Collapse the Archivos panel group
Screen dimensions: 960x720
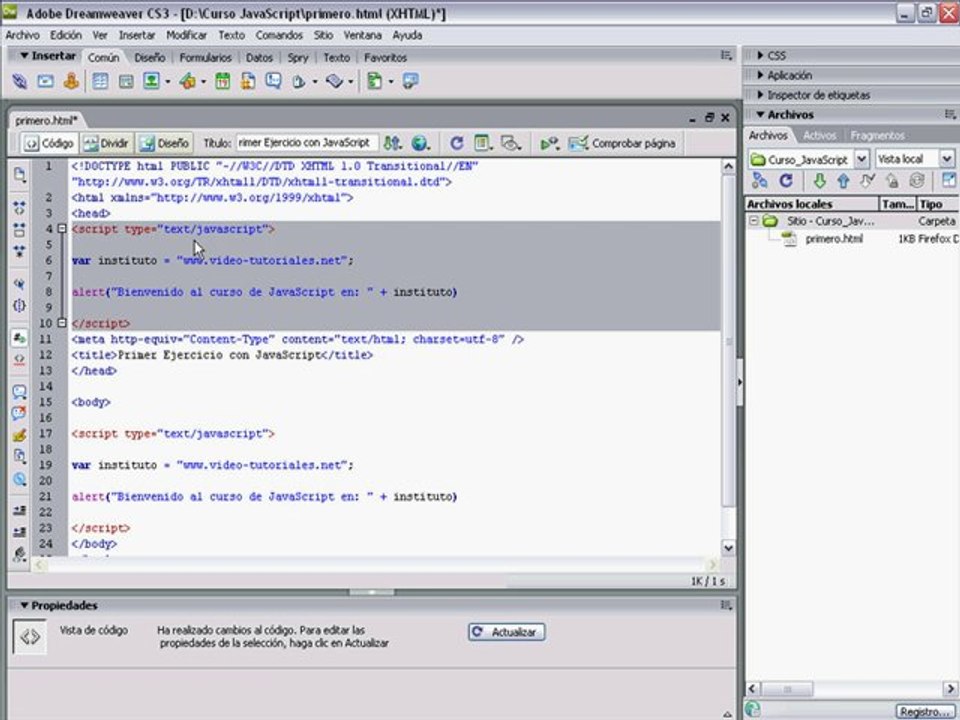760,114
